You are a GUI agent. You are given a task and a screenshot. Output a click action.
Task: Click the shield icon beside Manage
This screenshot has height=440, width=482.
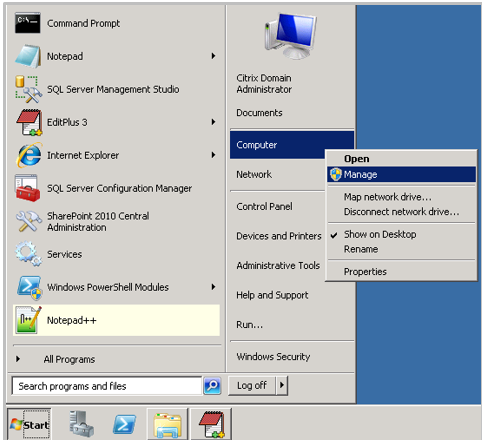336,174
